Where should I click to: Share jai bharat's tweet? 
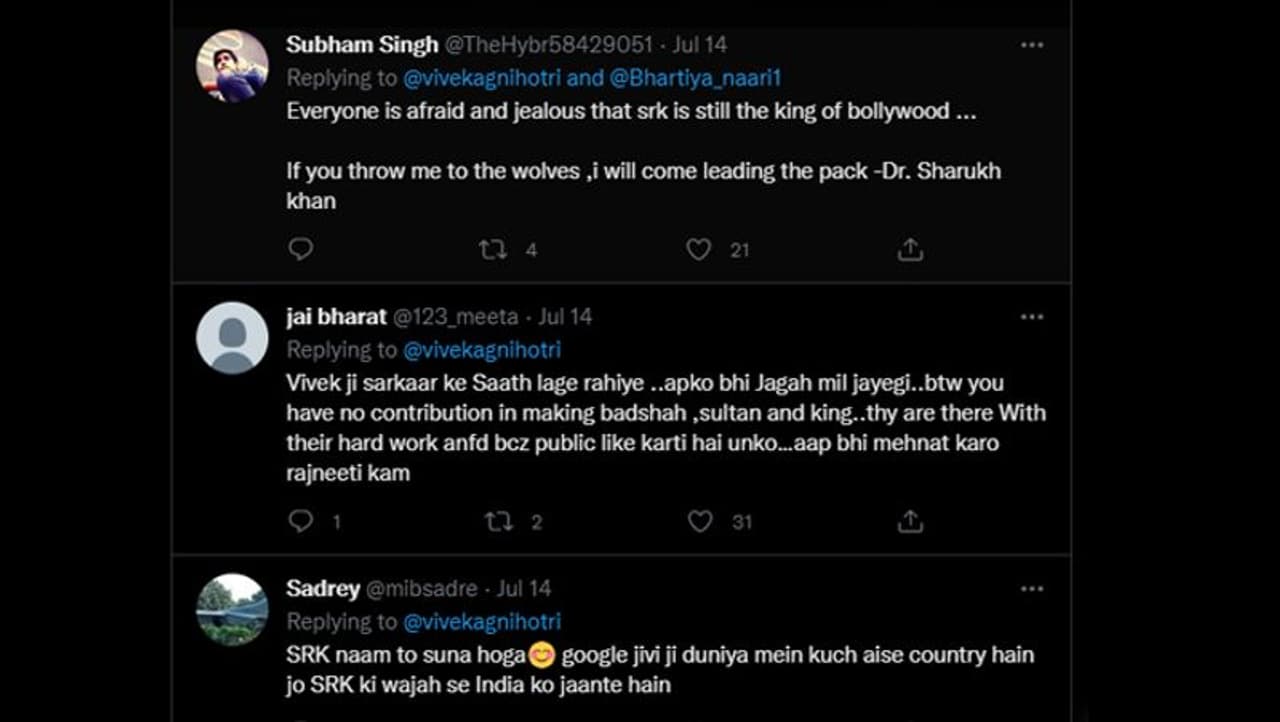point(909,521)
